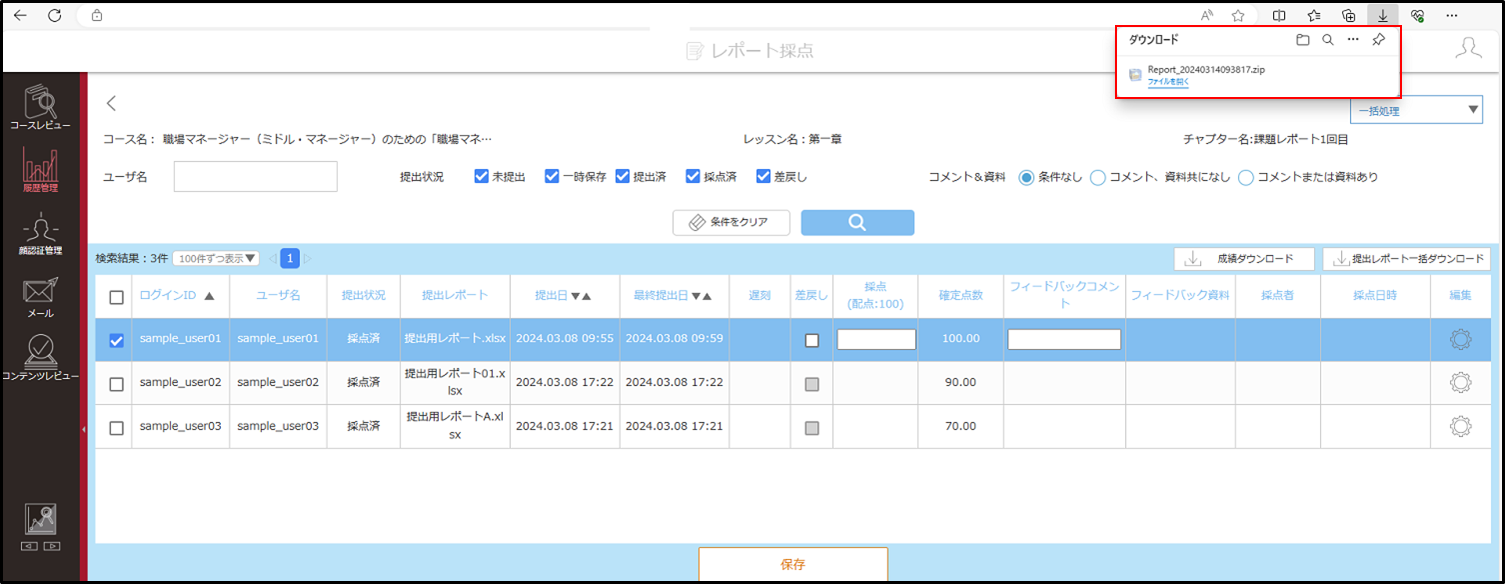Select コメントまたは資料あり radio option

1246,177
